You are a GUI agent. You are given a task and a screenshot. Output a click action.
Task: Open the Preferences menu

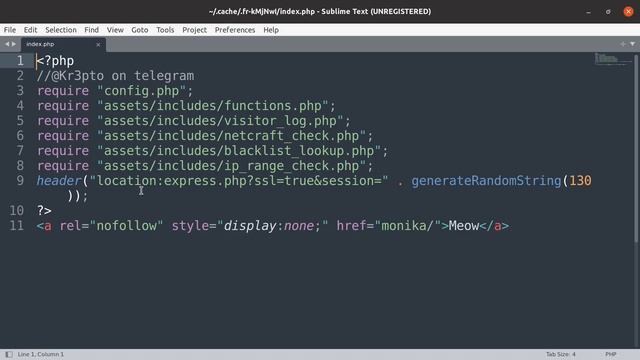[235, 30]
